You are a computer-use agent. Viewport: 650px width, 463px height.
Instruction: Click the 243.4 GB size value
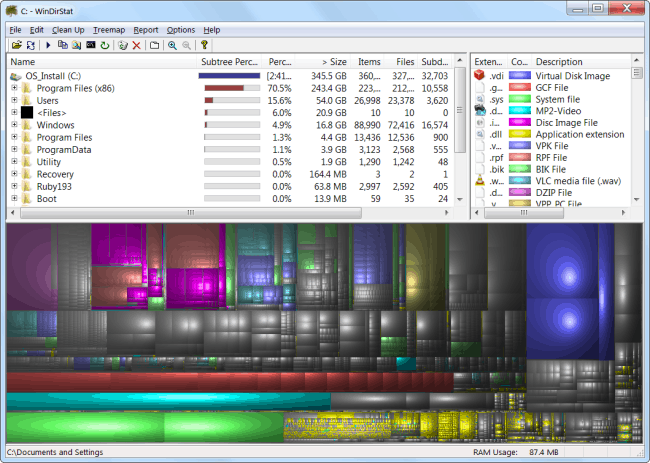(x=329, y=88)
